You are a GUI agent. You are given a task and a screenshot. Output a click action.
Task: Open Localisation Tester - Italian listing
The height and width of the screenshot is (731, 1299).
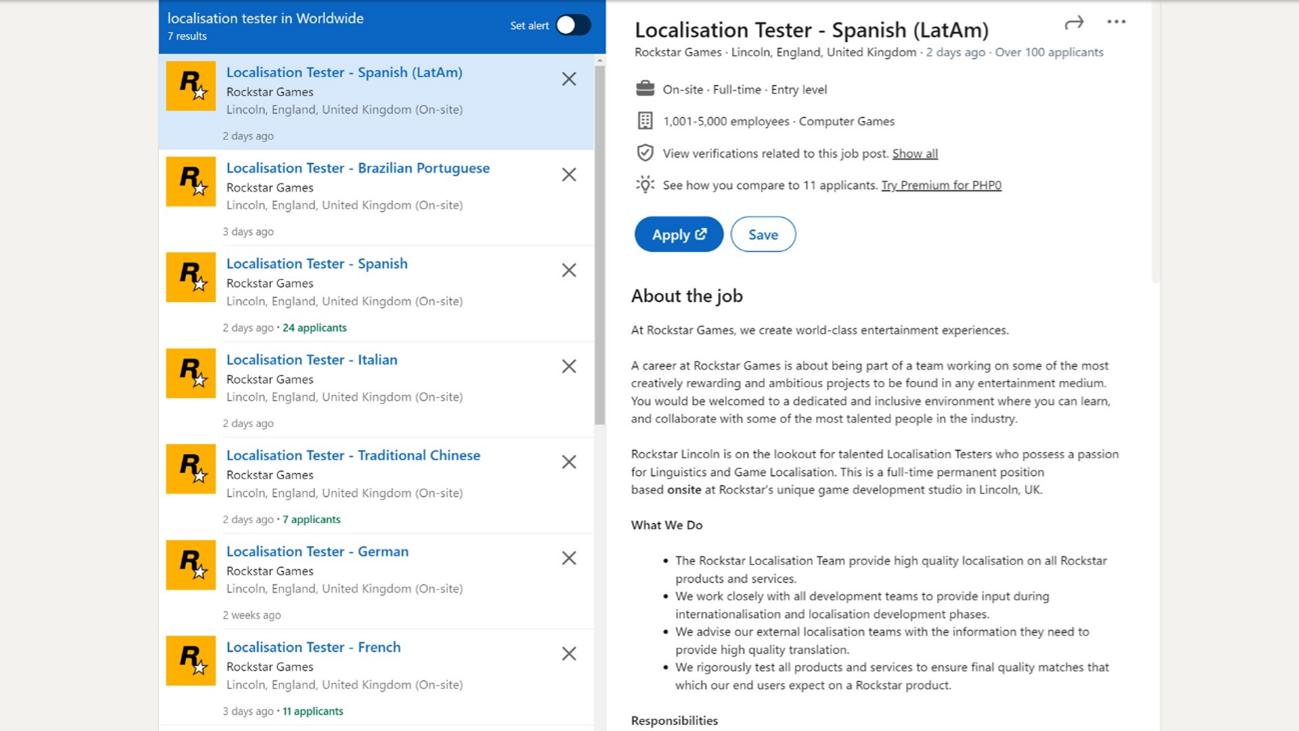tap(312, 360)
